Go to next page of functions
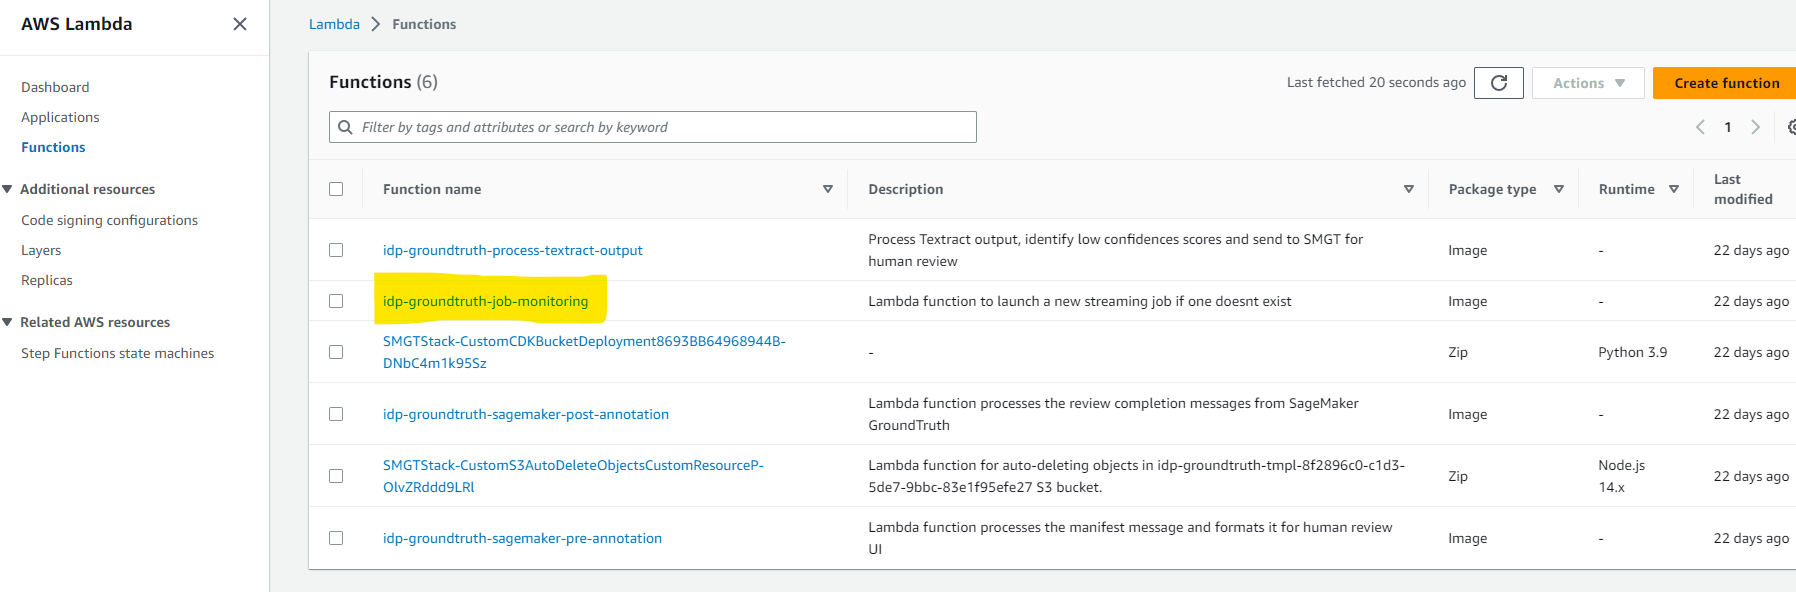The height and width of the screenshot is (592, 1796). [x=1755, y=127]
